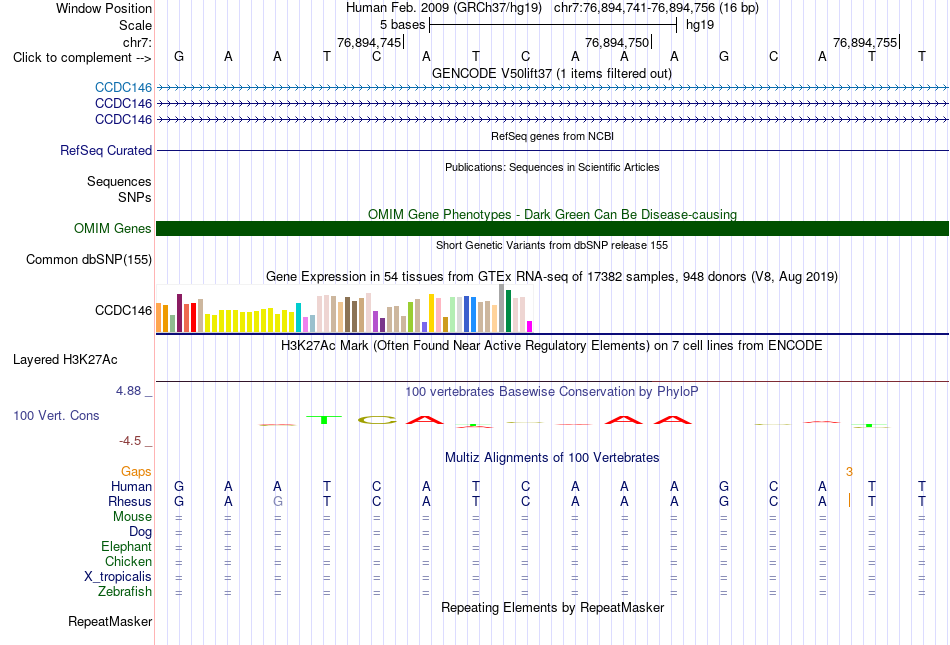This screenshot has height=645, width=950.
Task: Click the Click to complement --> label
Action: (82, 58)
